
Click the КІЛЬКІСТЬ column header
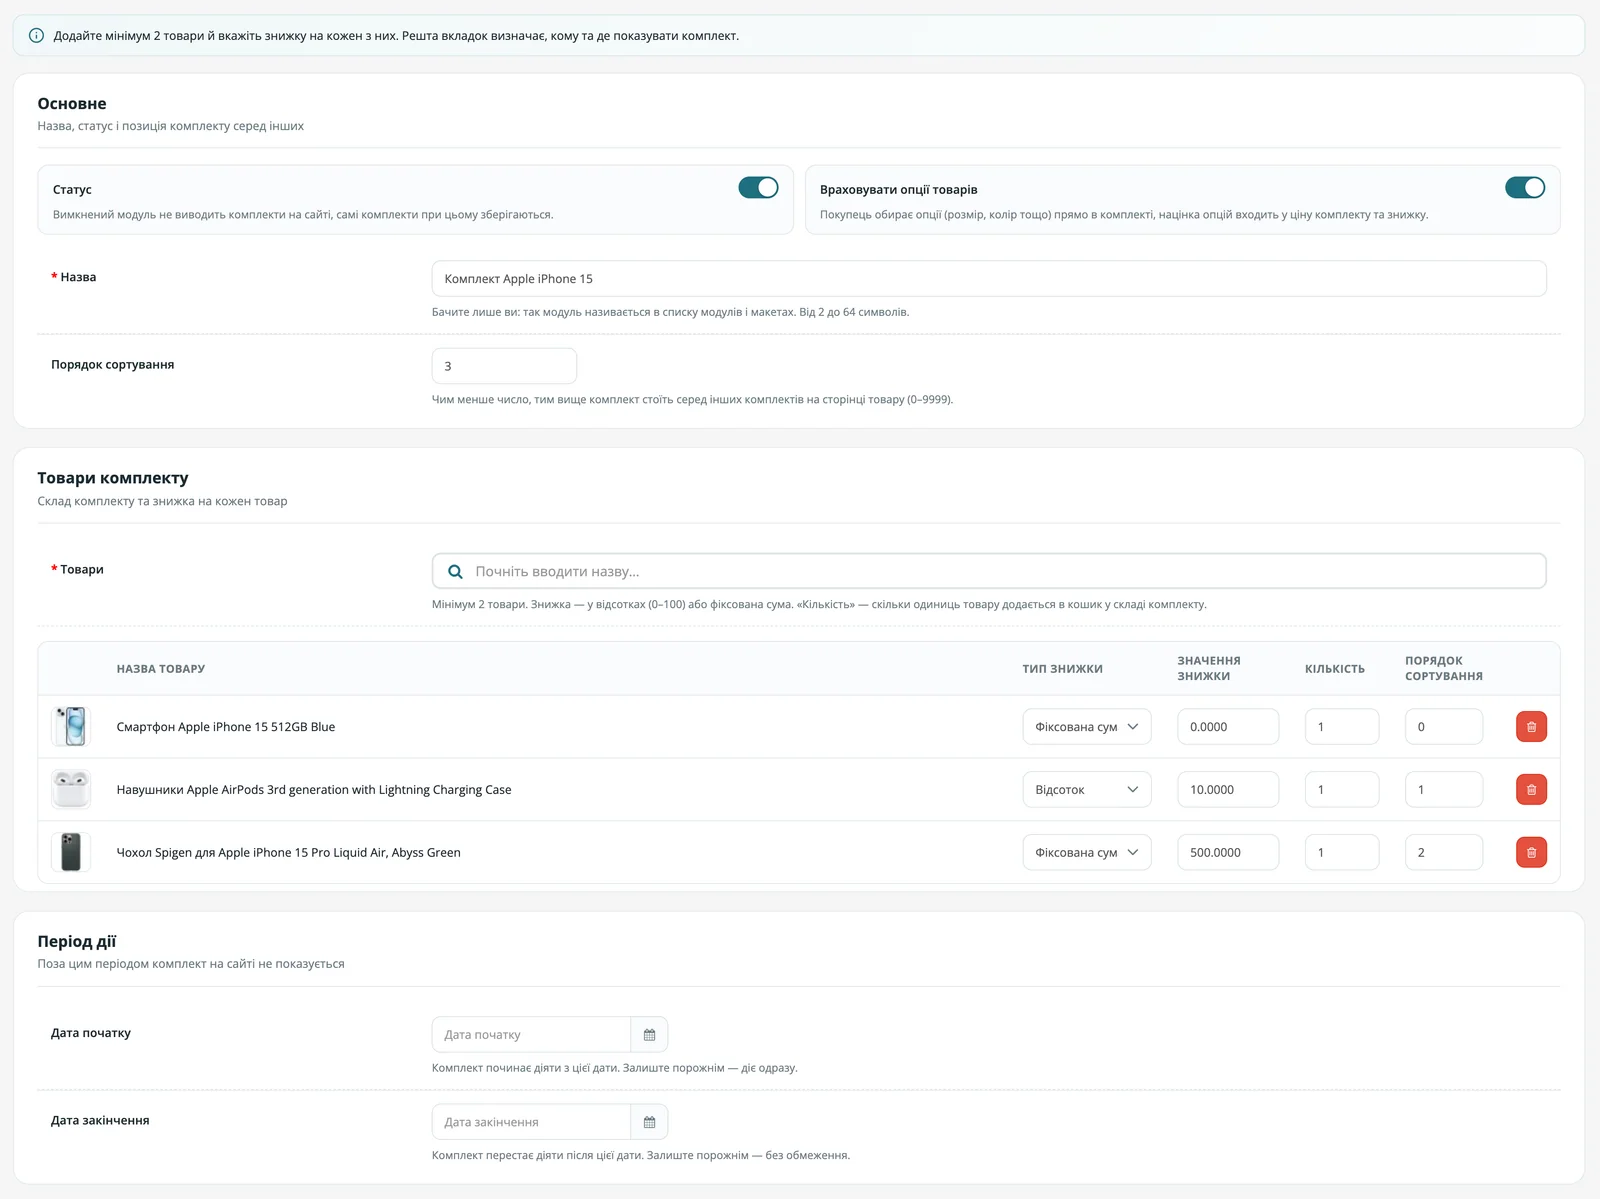point(1335,669)
